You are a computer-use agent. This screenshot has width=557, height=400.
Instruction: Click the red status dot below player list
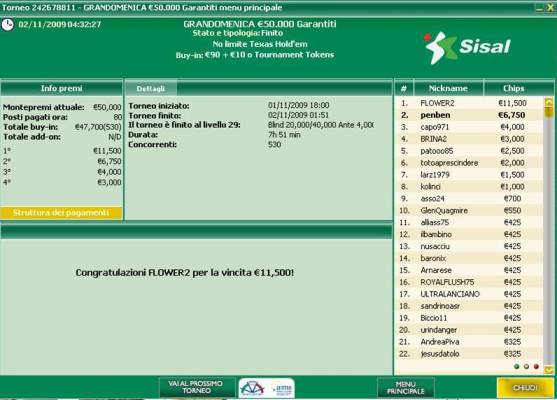coord(536,366)
